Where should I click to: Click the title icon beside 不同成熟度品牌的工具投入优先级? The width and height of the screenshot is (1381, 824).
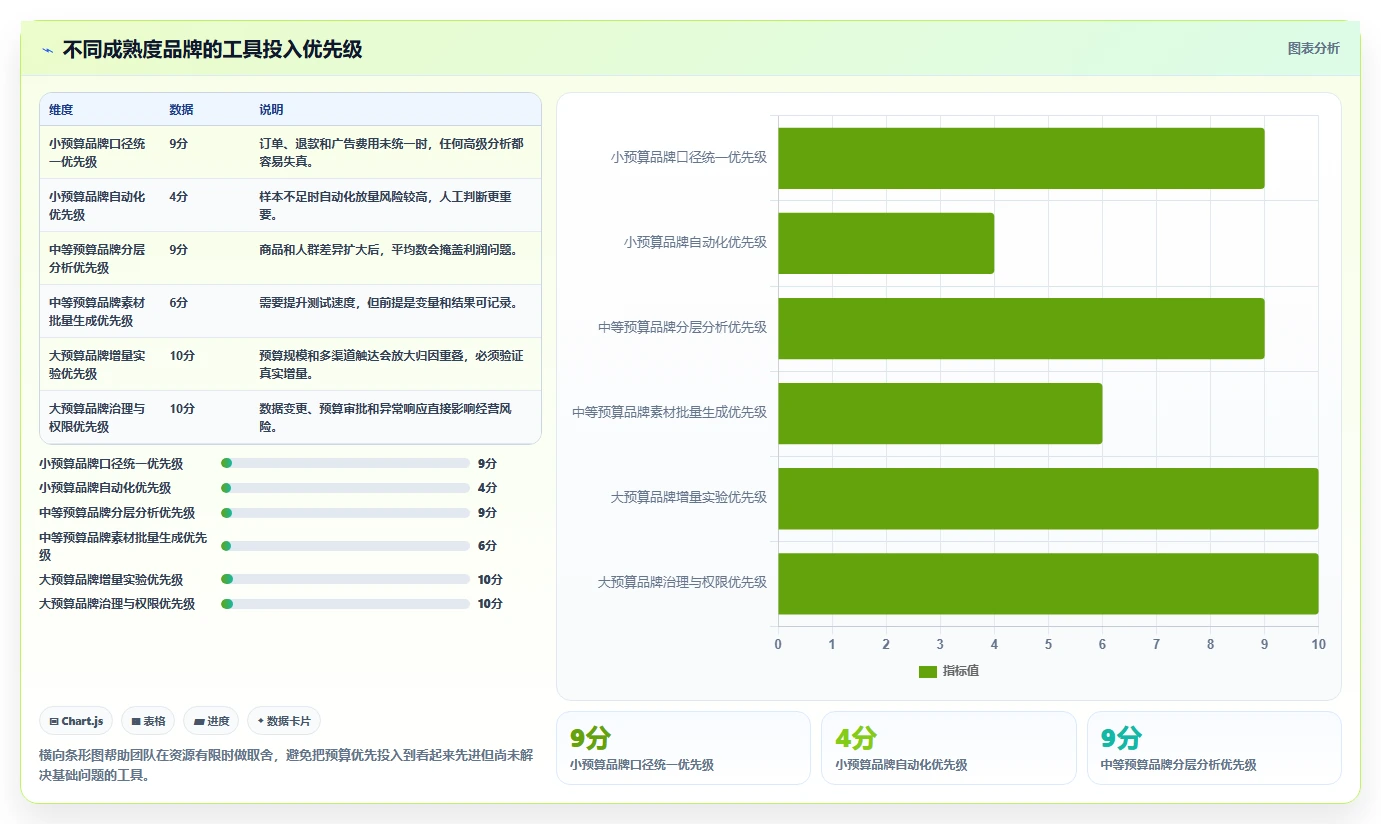pos(48,50)
